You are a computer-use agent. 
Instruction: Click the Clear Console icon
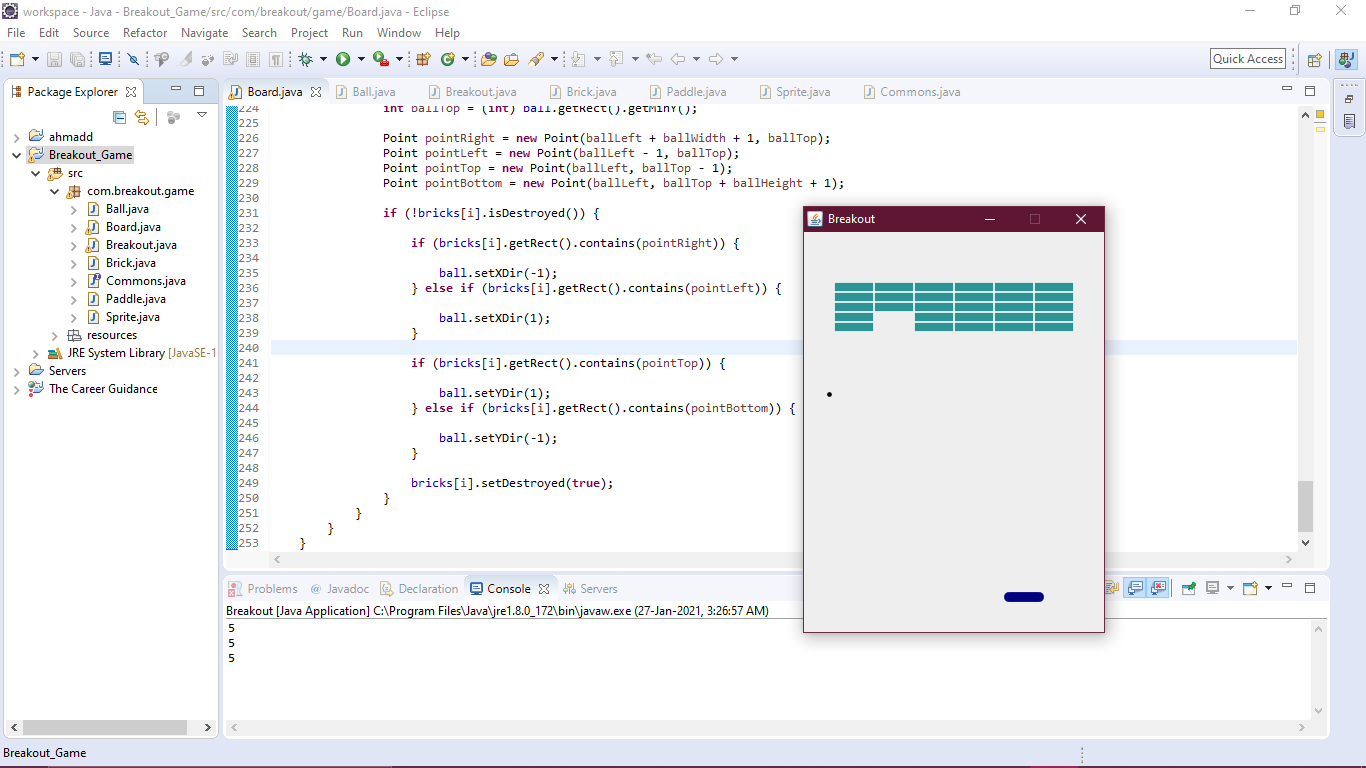click(1112, 588)
